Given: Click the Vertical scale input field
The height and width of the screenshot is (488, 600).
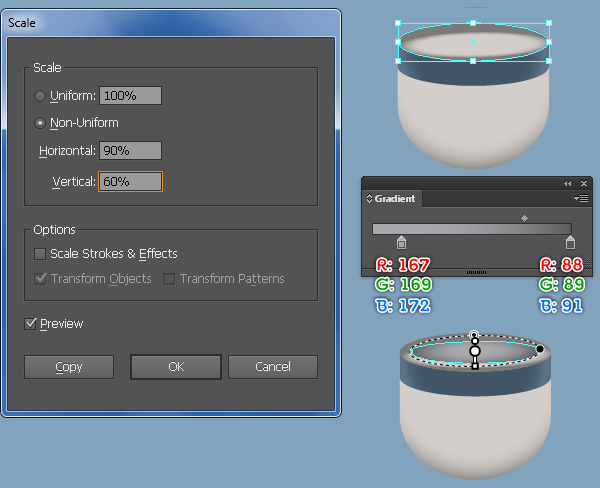Looking at the screenshot, I should (x=130, y=181).
